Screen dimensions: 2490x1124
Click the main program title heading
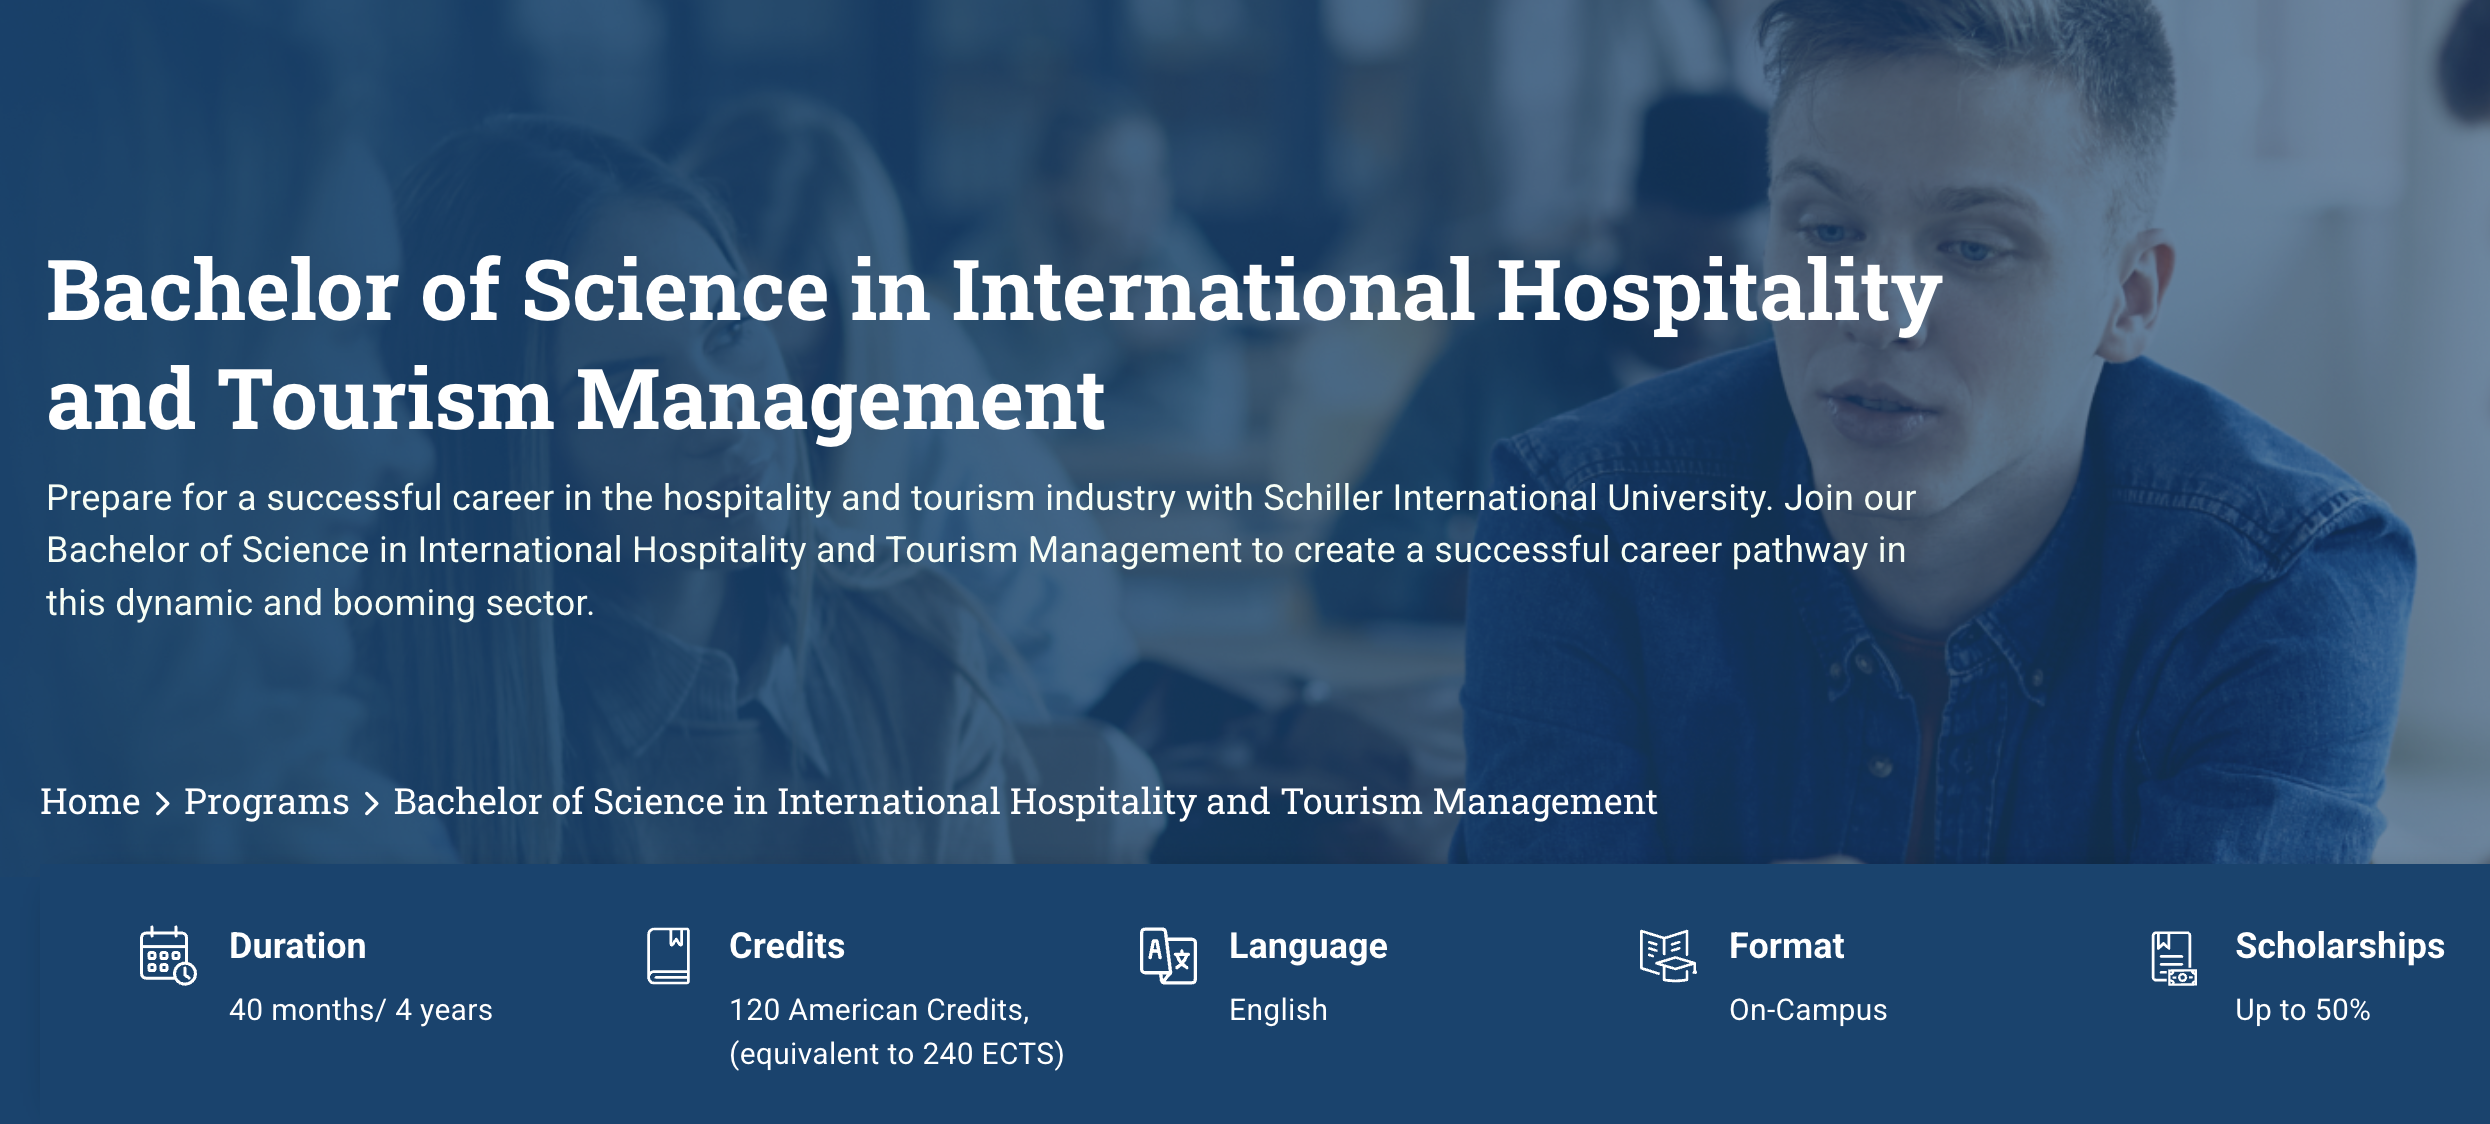pyautogui.click(x=994, y=344)
